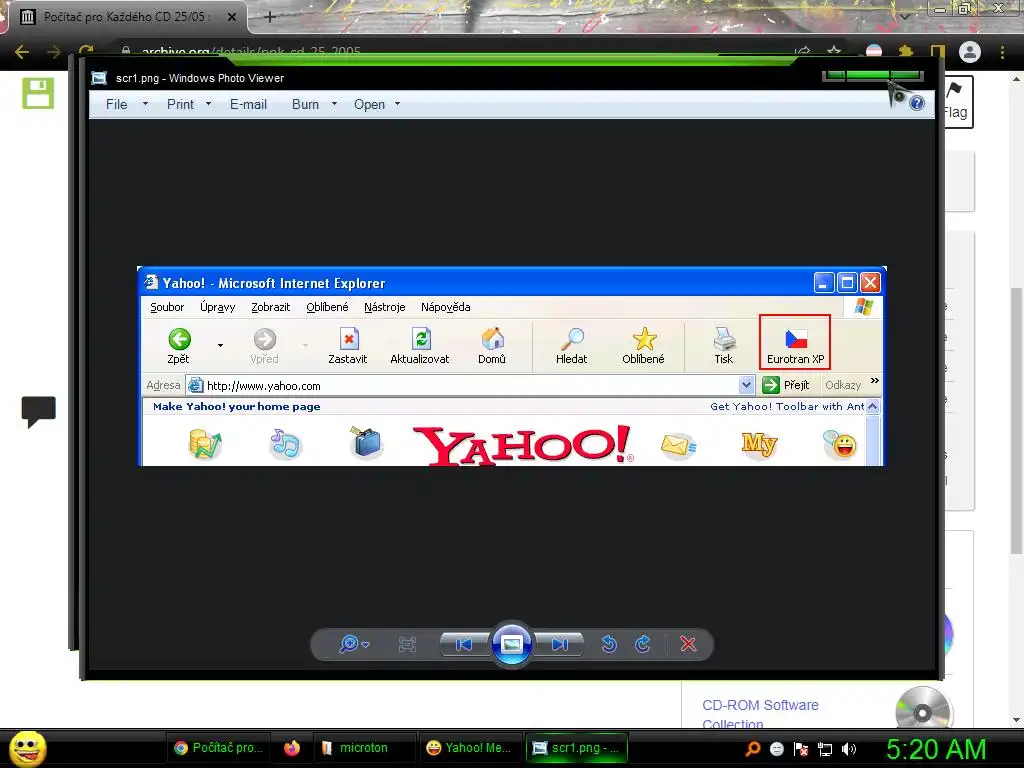
Task: Click the green floppy disk icon on the page
Action: coord(38,93)
